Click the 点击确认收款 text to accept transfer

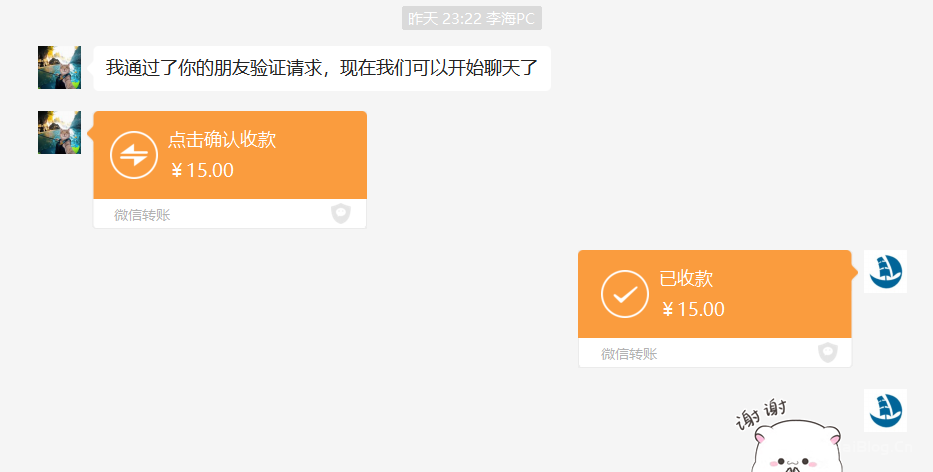tap(222, 139)
